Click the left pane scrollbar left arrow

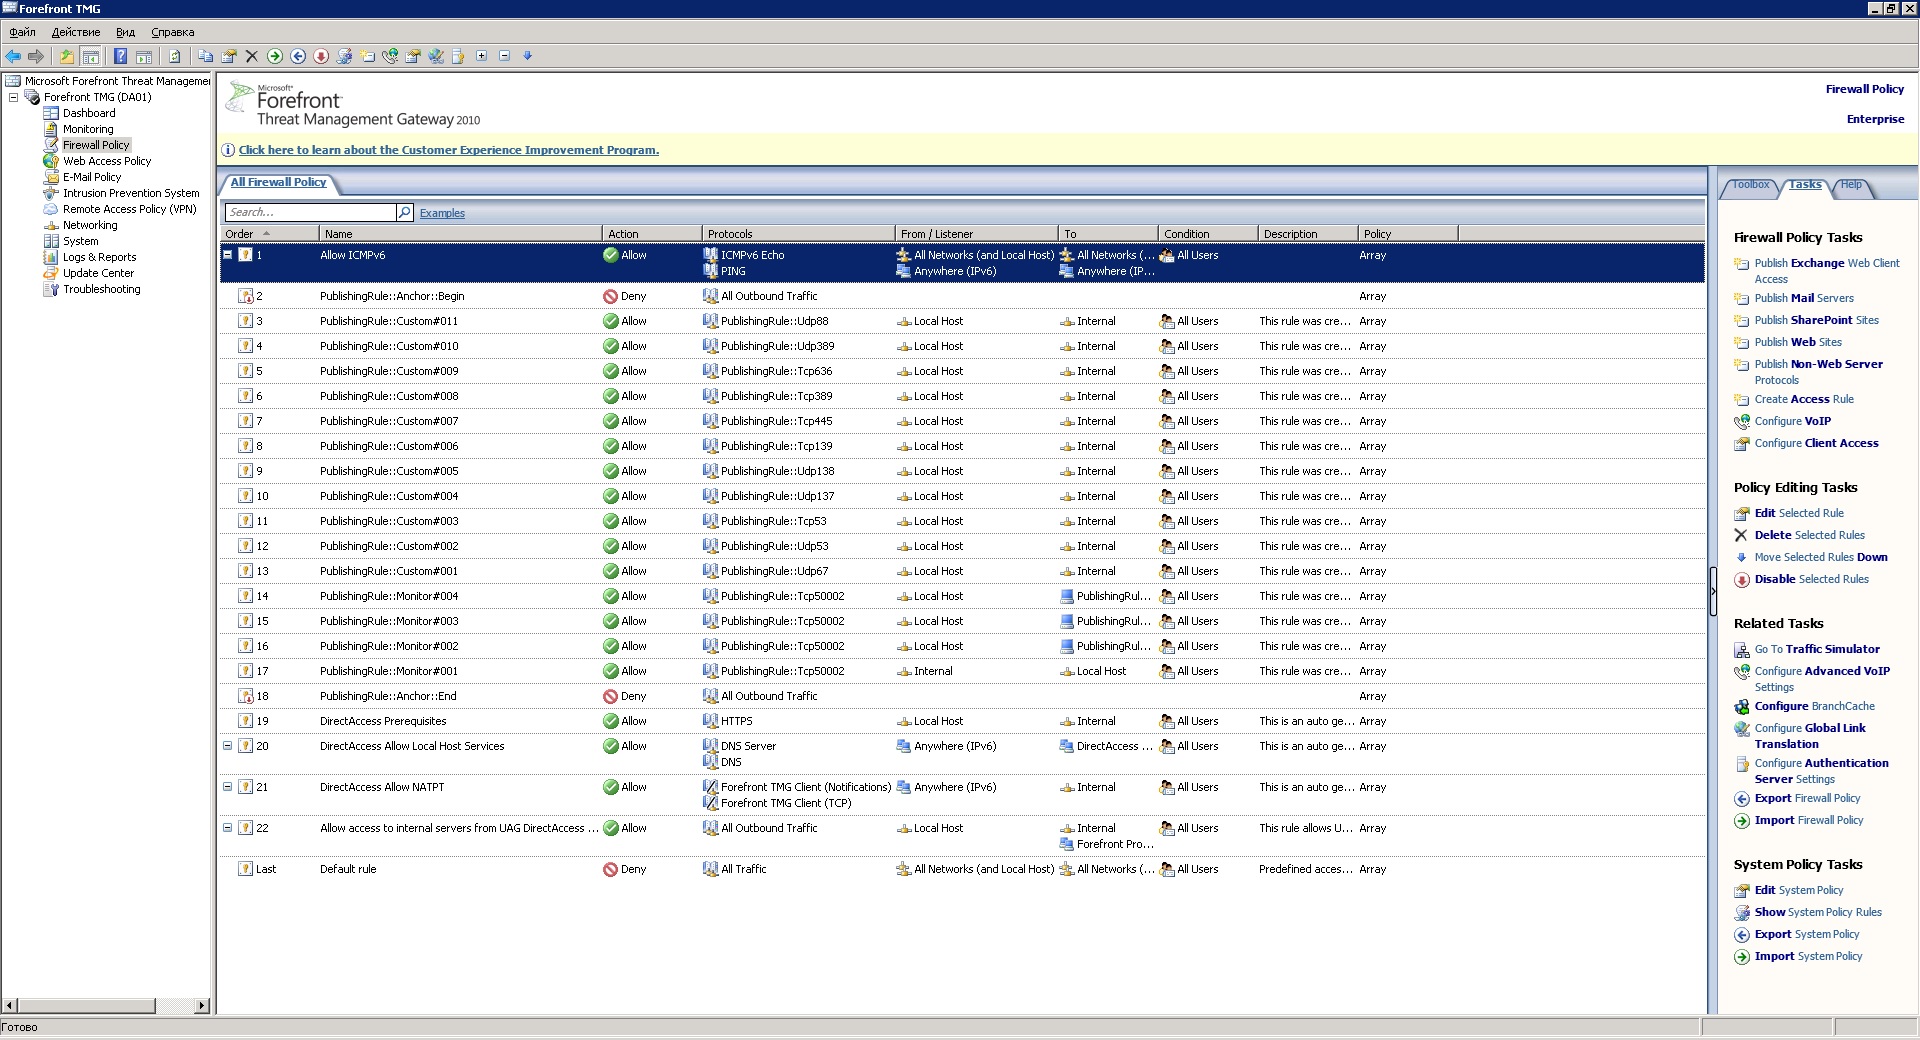[10, 1005]
